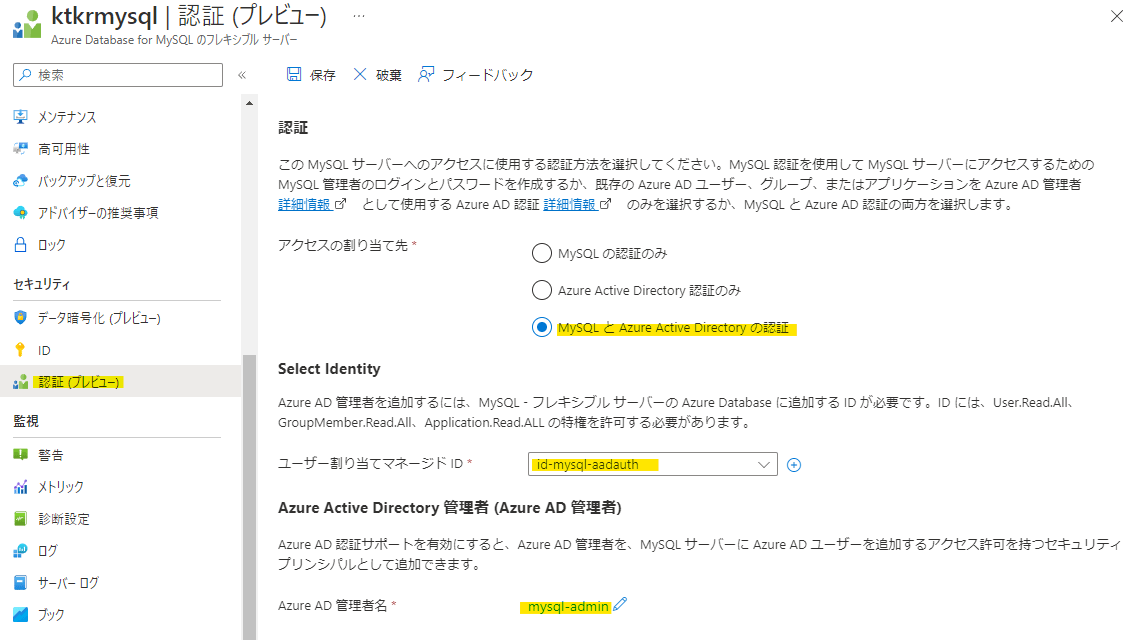Collapse the sidebar with double-chevron icon

pyautogui.click(x=242, y=75)
